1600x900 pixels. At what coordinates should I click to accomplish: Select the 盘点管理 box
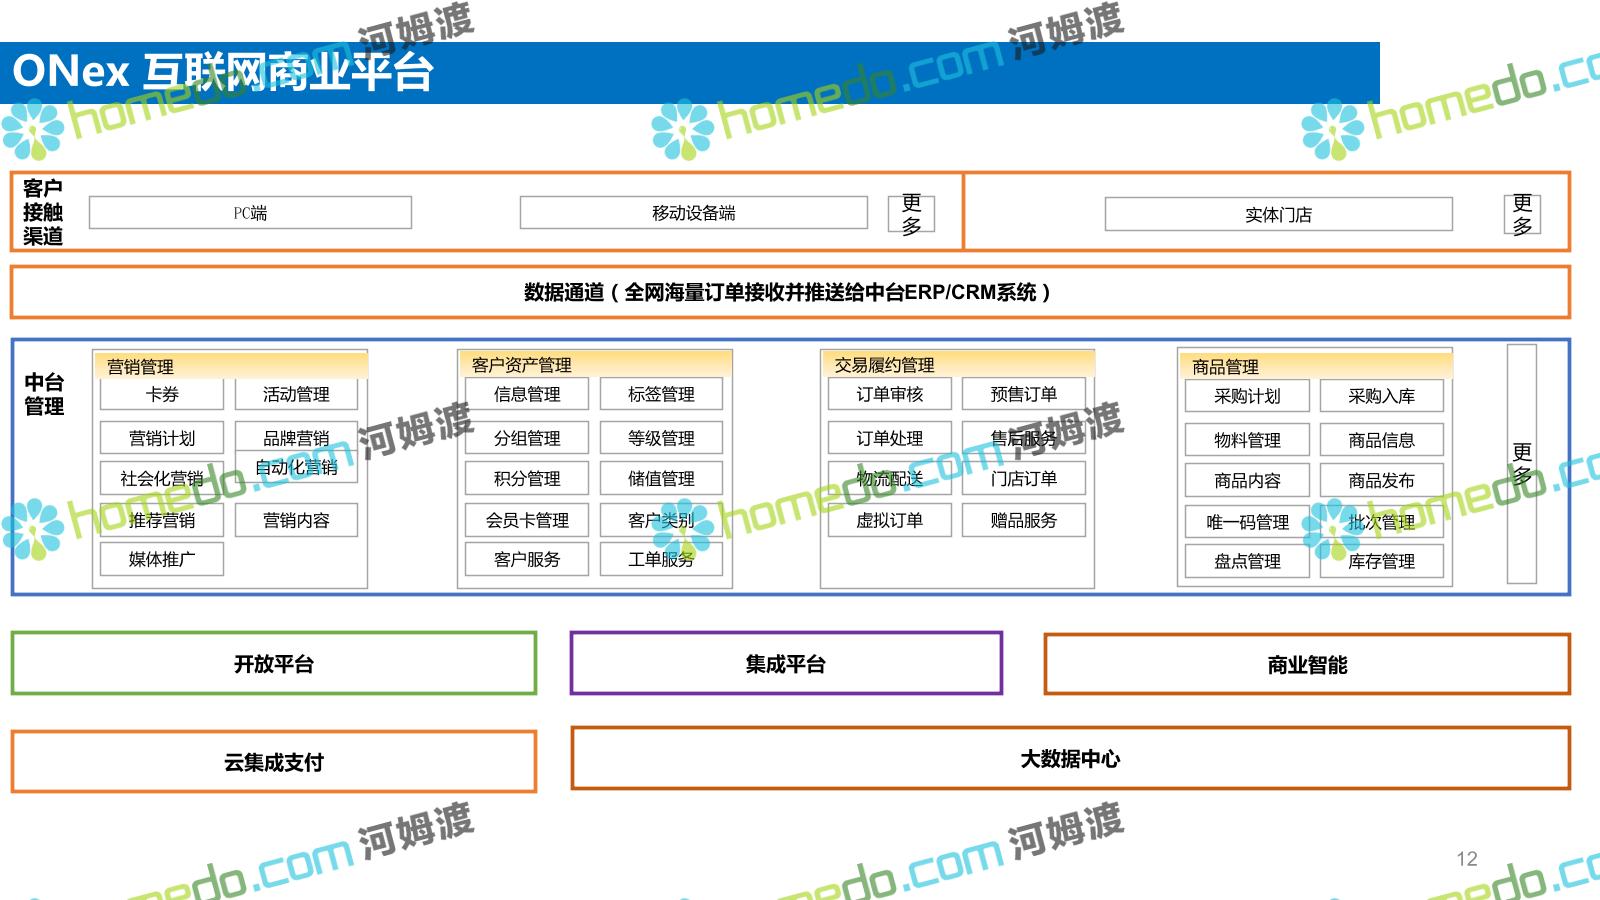[x=1247, y=561]
